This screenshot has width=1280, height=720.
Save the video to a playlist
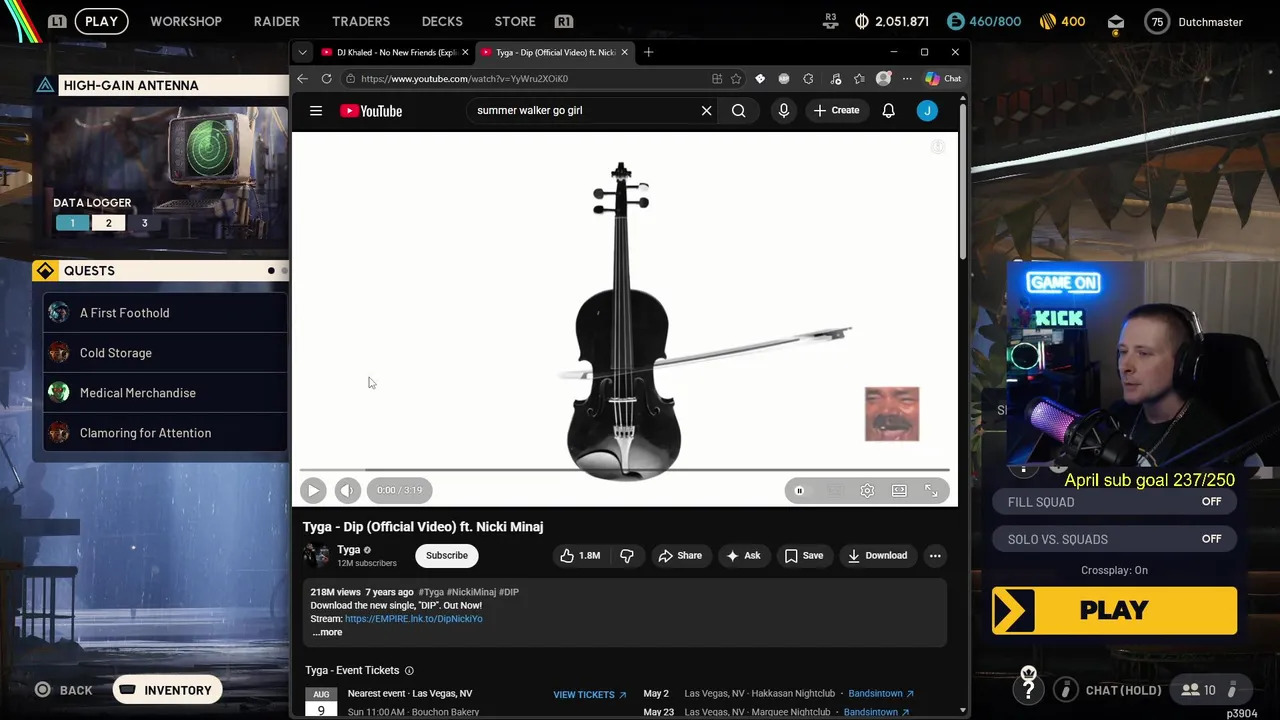804,556
